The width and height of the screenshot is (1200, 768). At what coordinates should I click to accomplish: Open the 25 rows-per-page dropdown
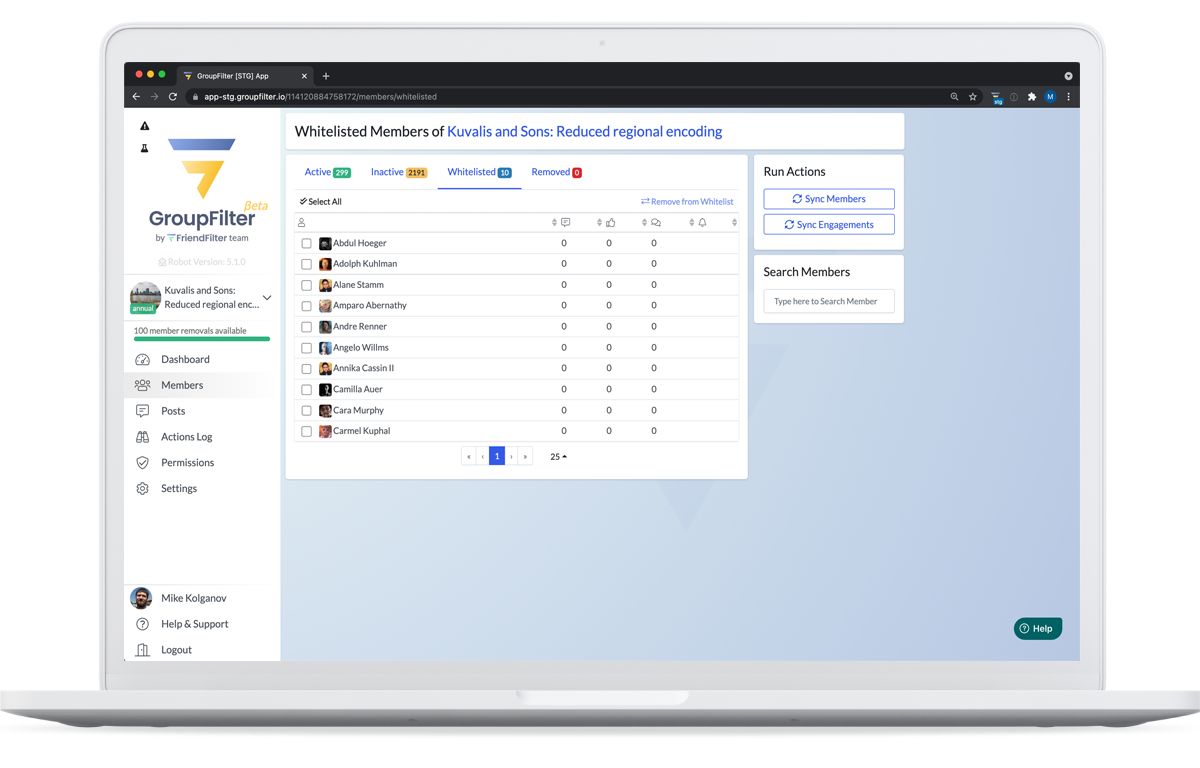pos(557,456)
